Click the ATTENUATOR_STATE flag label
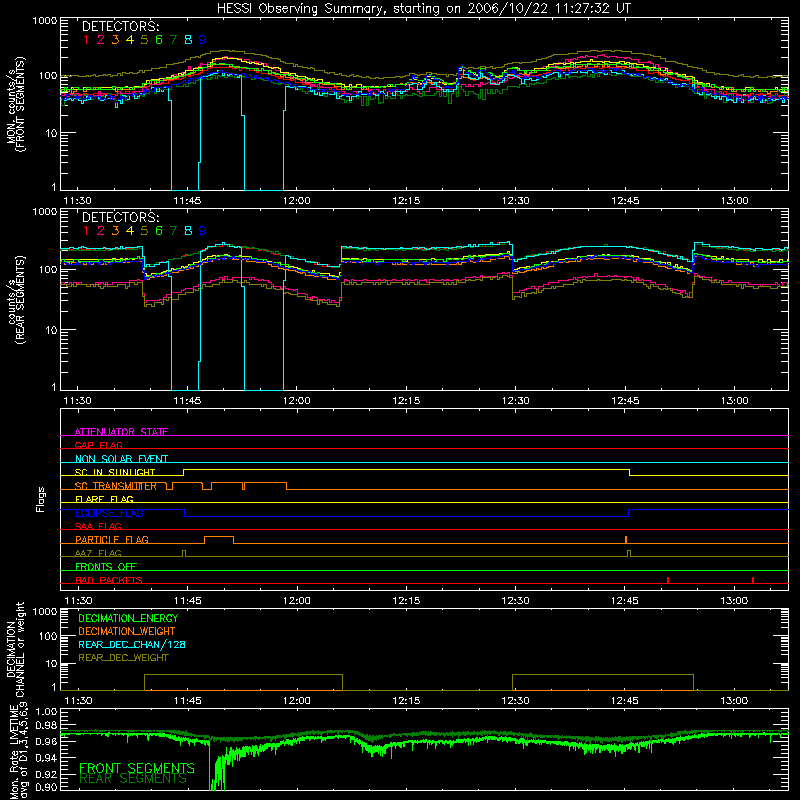The image size is (800, 800). pos(121,432)
